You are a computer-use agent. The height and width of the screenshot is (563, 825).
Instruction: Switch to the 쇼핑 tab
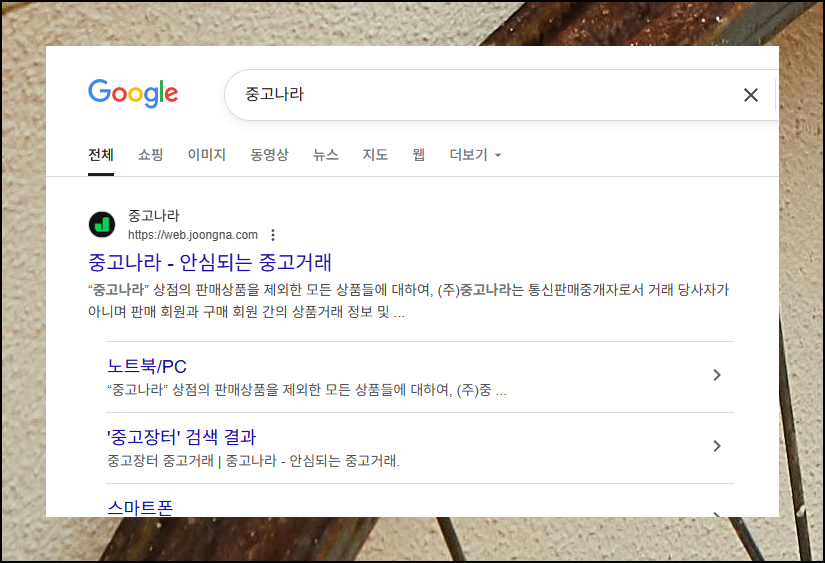click(x=150, y=155)
